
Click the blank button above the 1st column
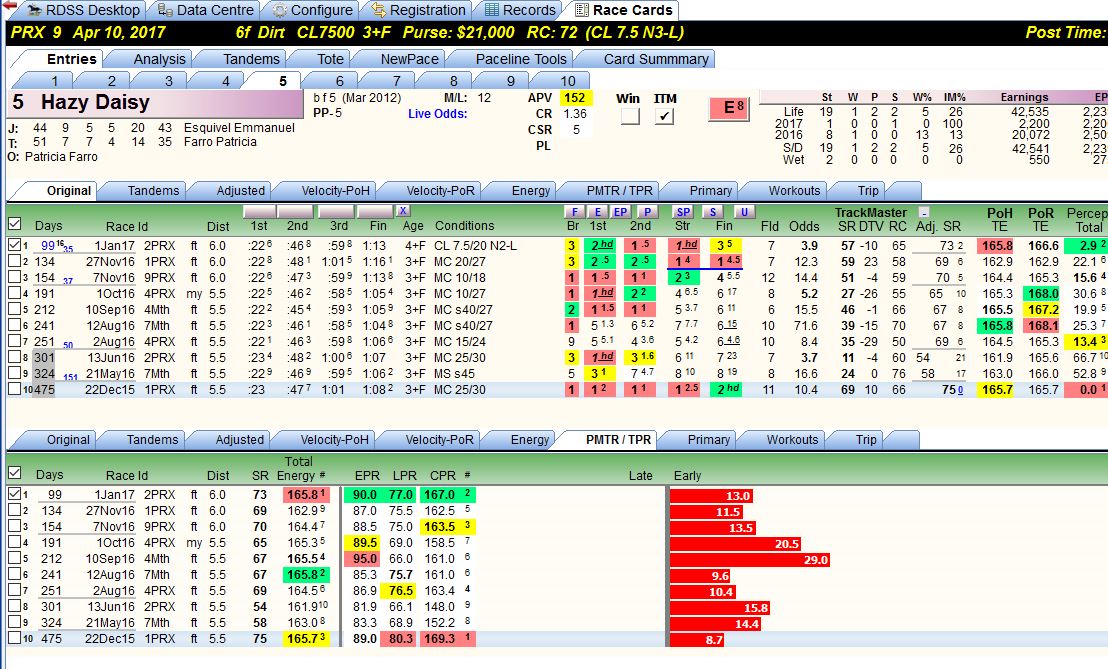click(x=259, y=211)
